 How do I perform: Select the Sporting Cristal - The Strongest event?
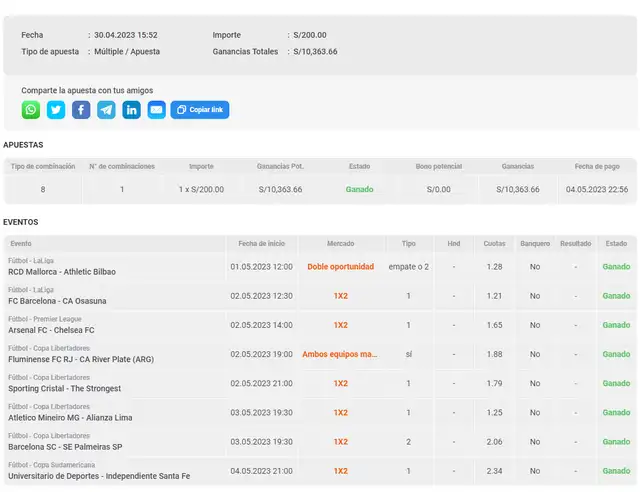pos(64,388)
